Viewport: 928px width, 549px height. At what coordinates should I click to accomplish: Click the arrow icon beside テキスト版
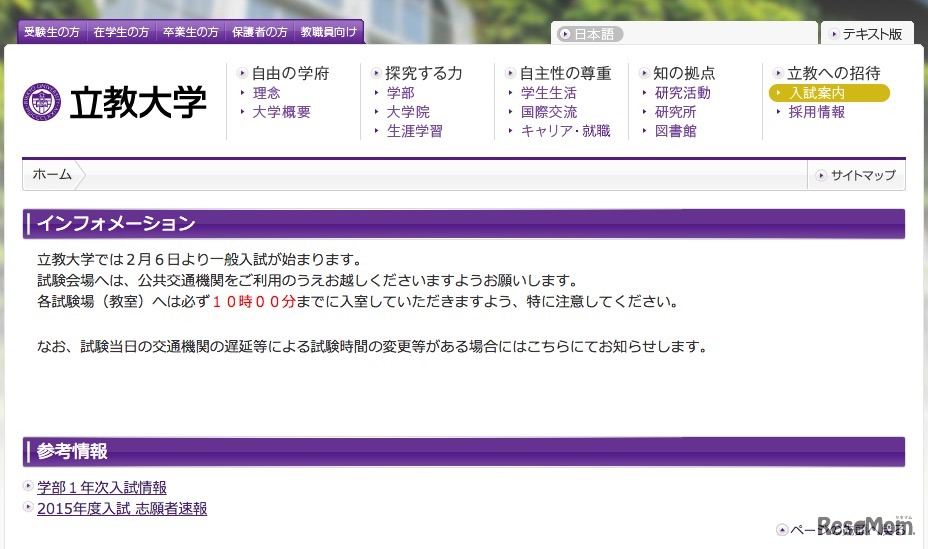[x=834, y=34]
